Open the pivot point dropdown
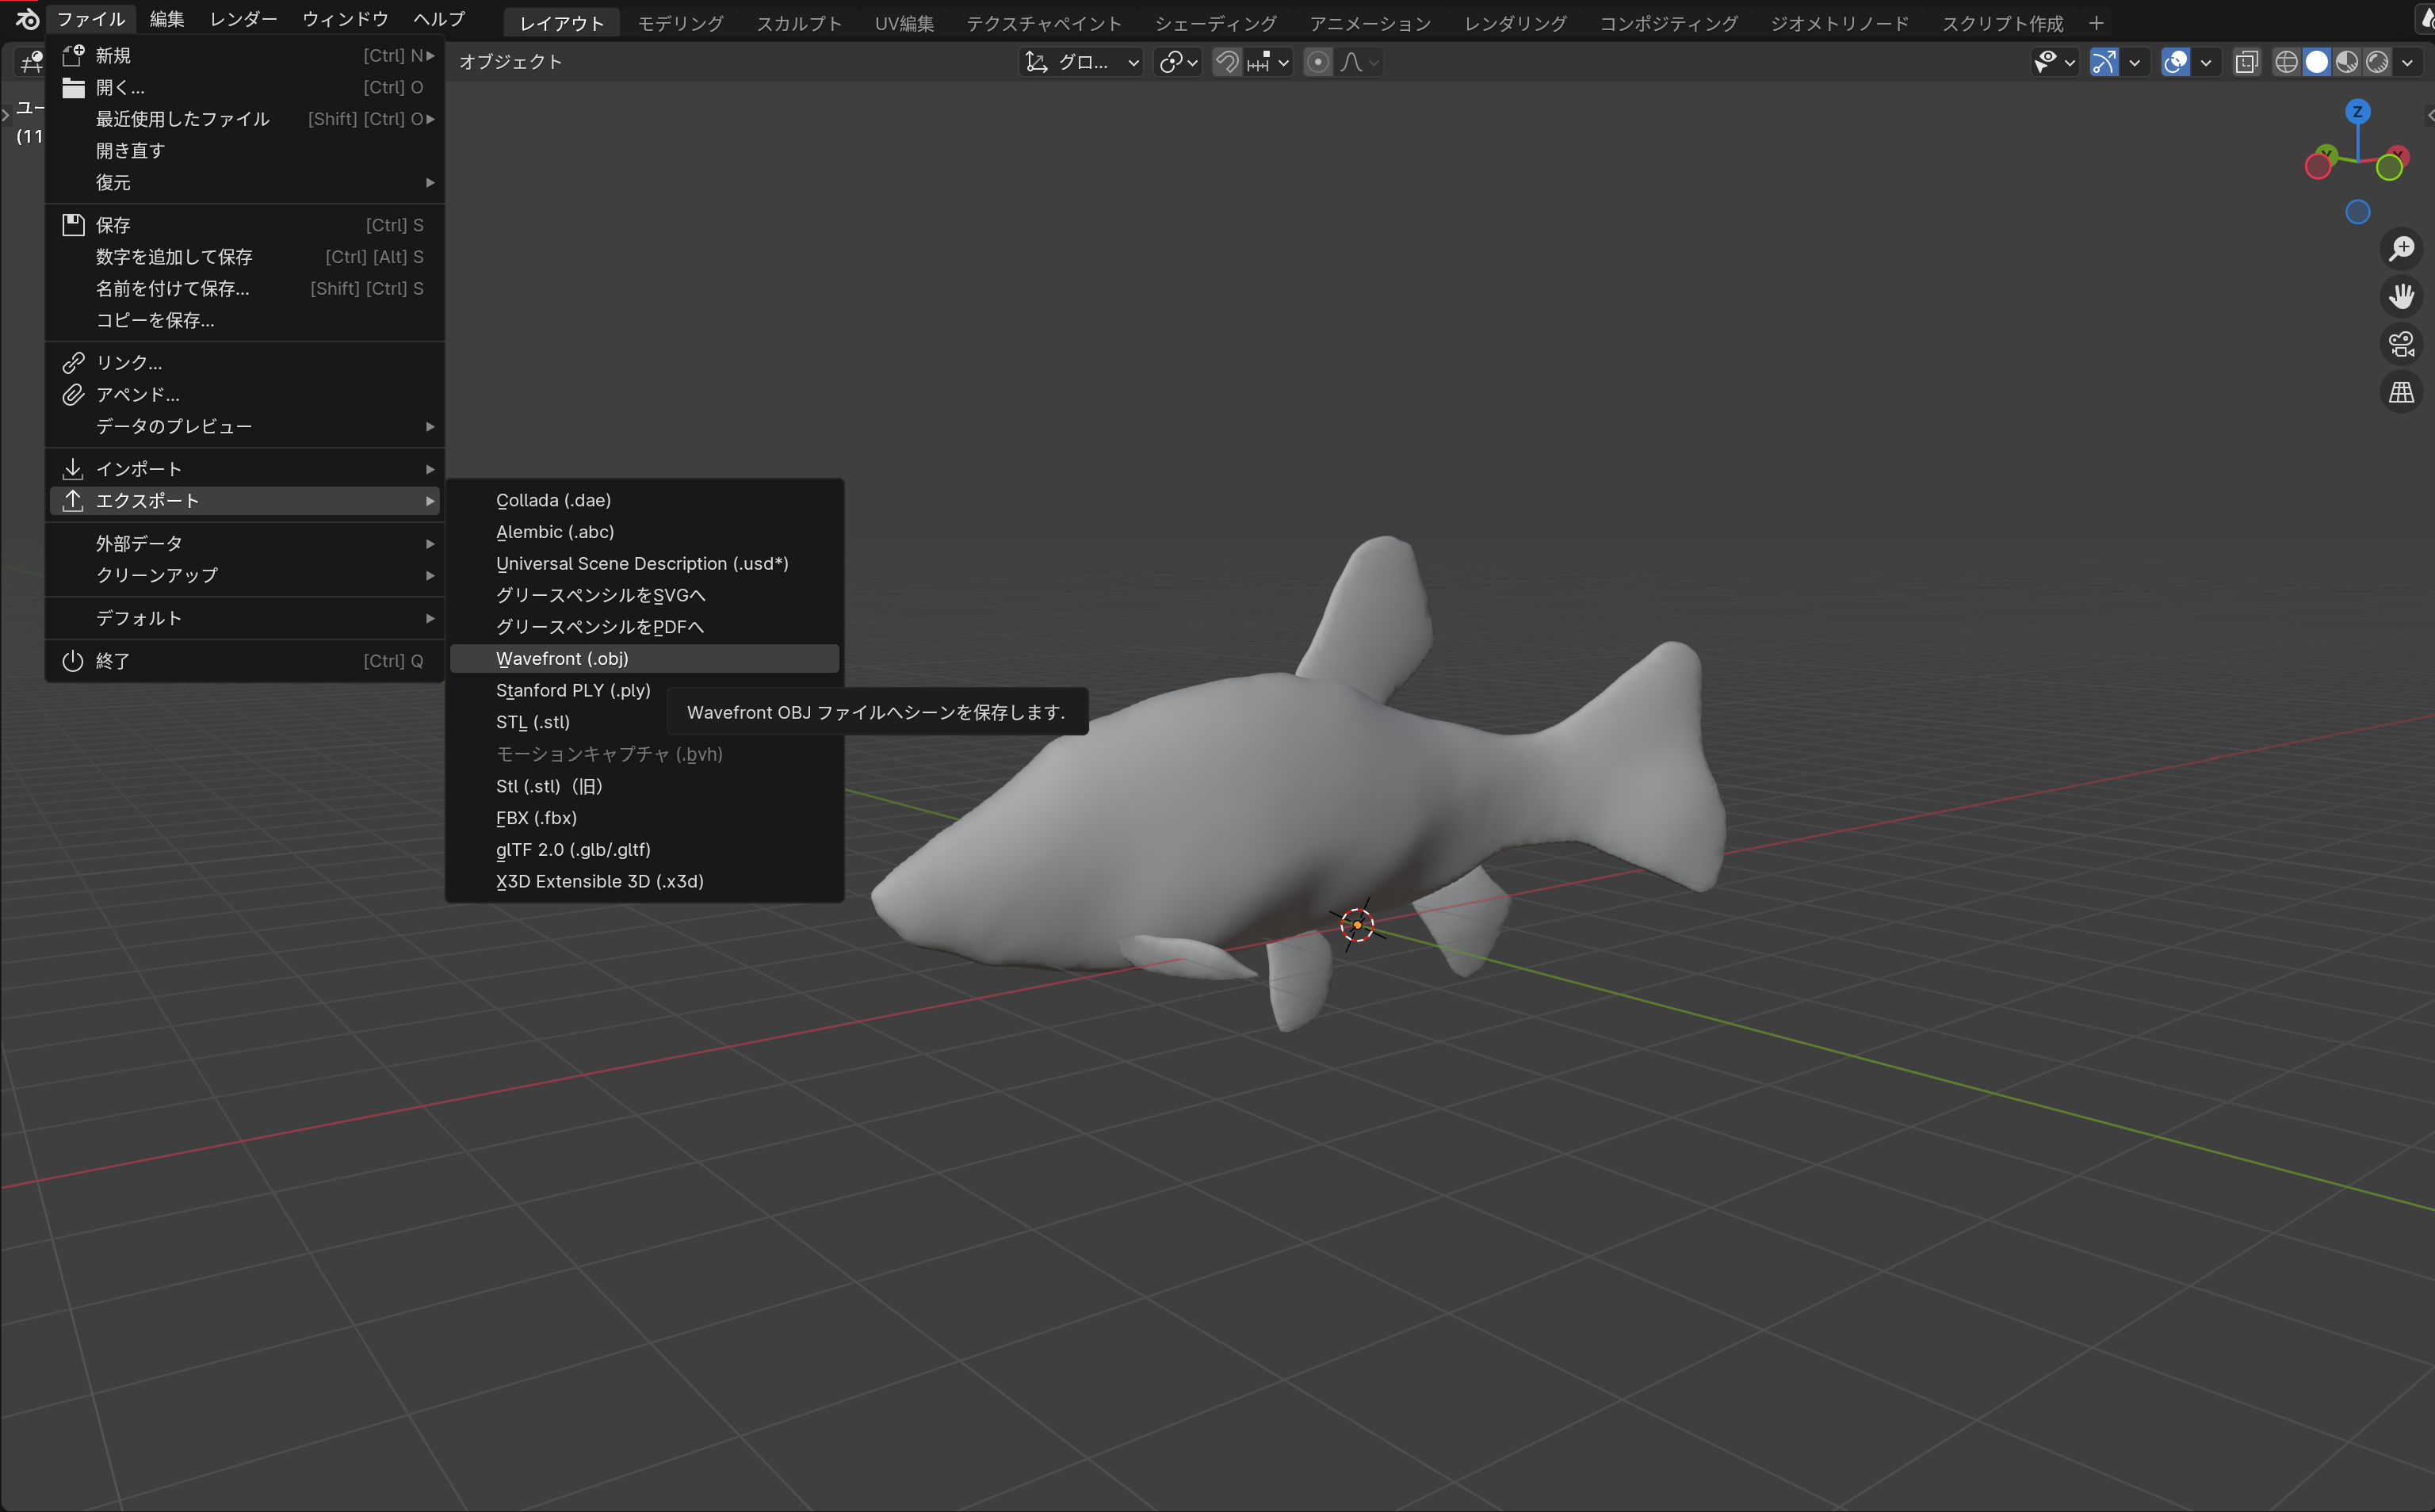 (1178, 62)
